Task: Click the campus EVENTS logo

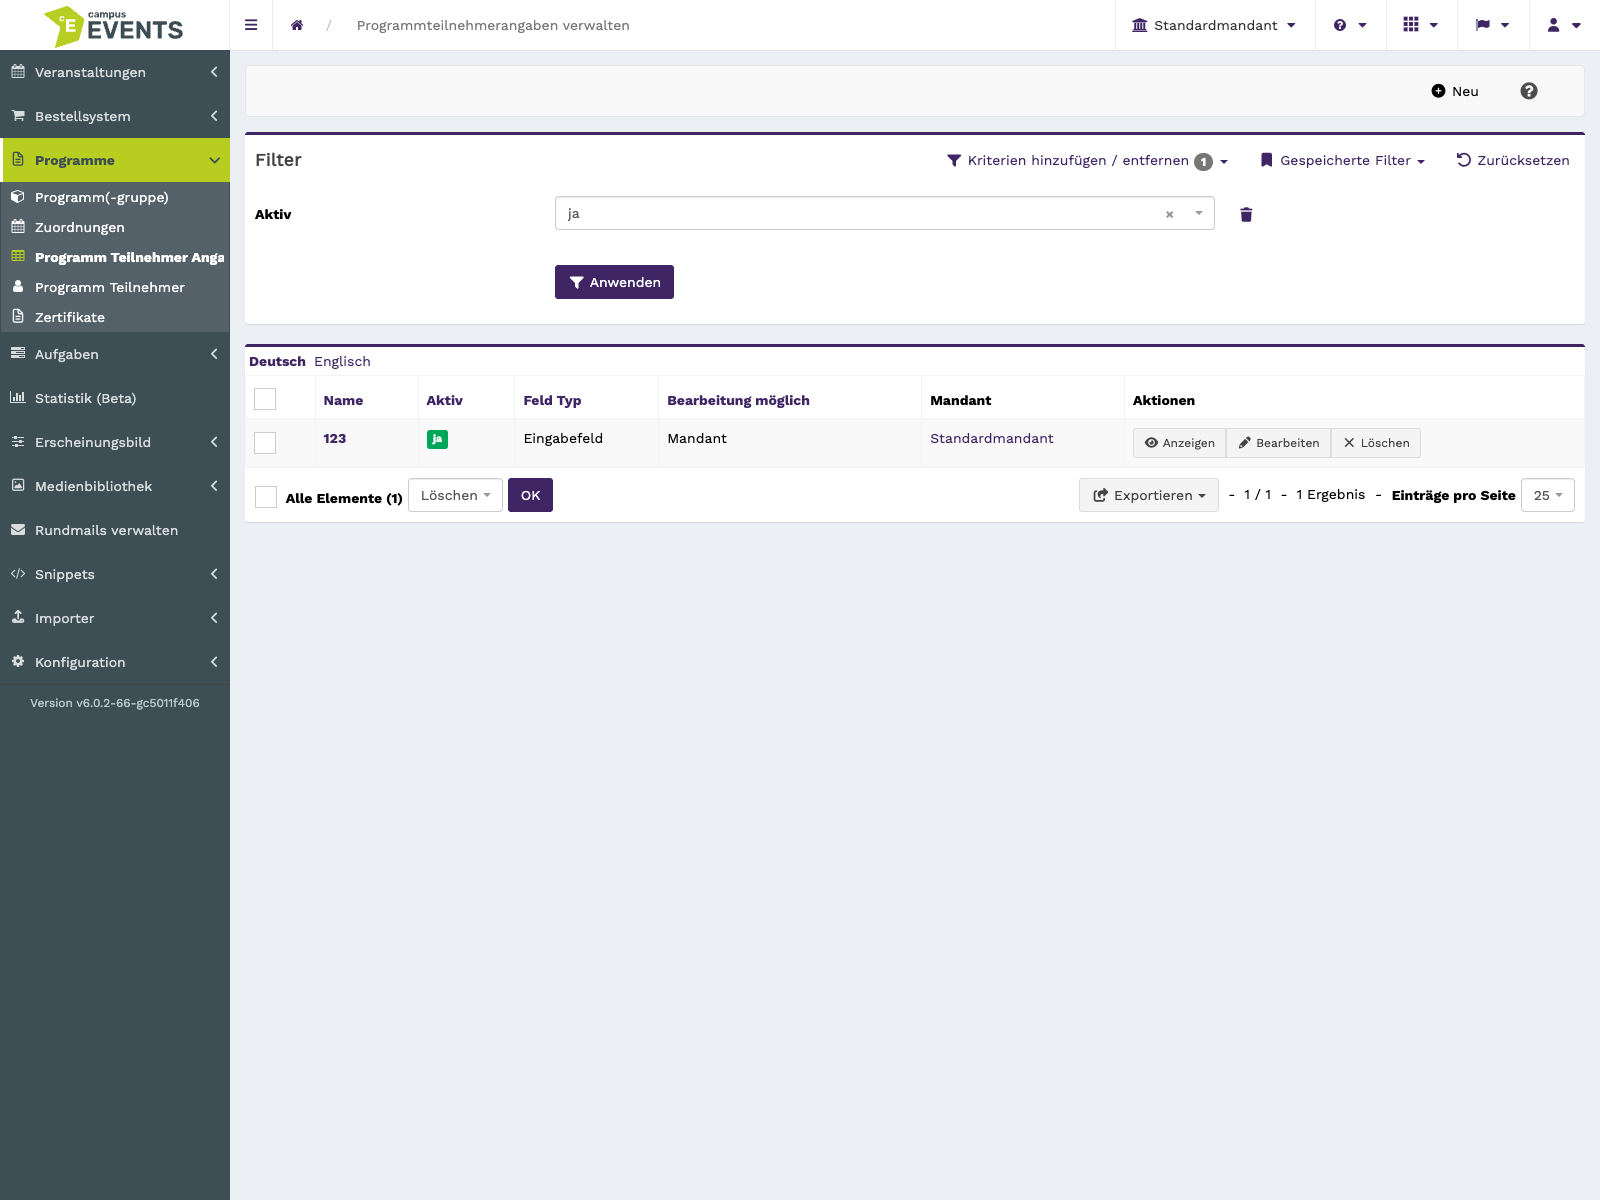Action: (x=114, y=26)
